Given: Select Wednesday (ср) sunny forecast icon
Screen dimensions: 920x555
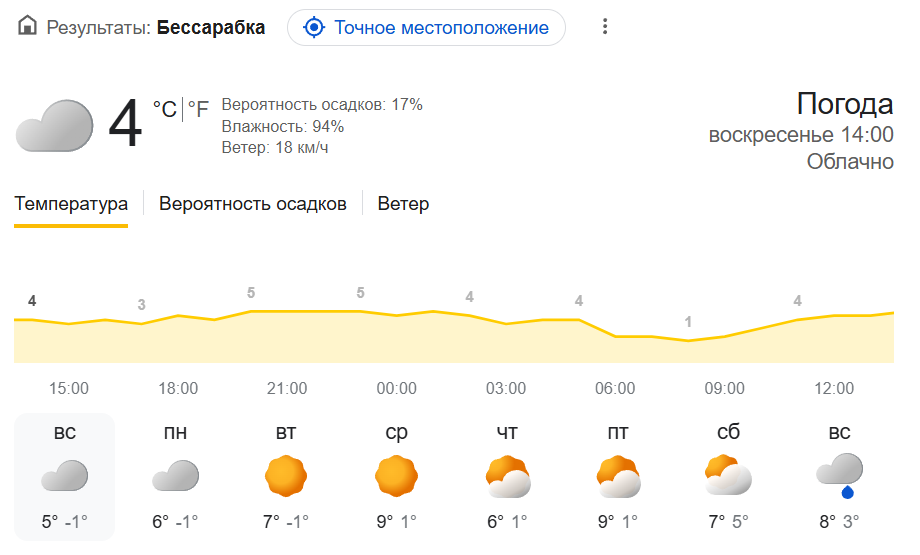Looking at the screenshot, I should [396, 475].
